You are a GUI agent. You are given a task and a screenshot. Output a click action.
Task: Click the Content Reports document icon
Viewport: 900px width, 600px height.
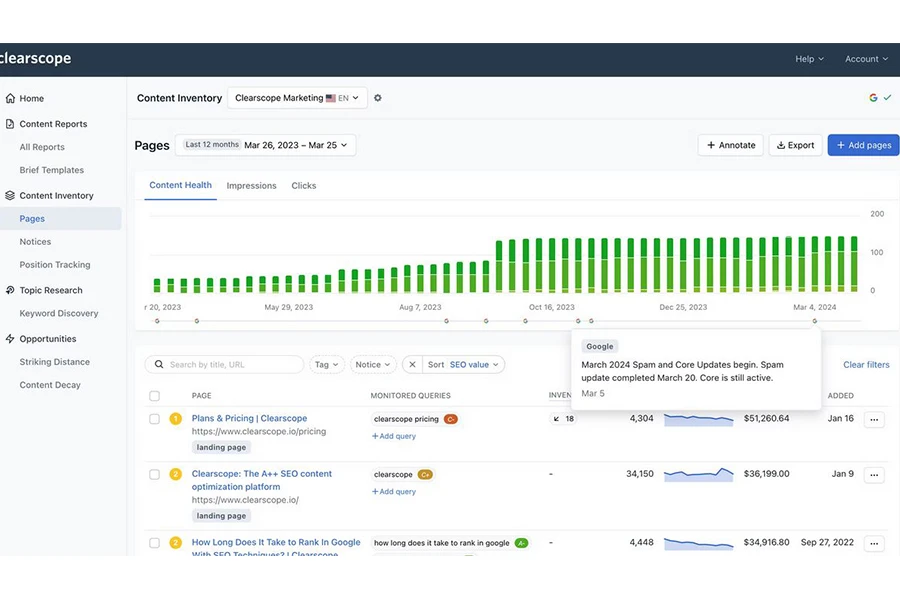coord(10,123)
